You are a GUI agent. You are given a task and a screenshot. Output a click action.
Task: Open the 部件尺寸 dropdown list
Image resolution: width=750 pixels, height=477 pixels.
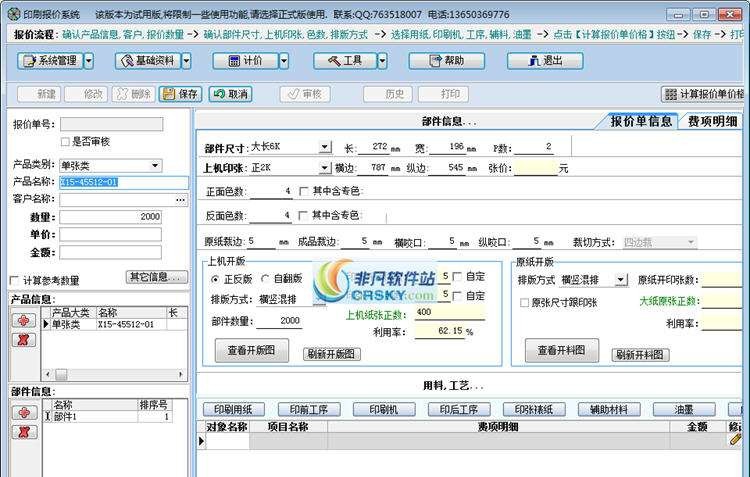point(324,147)
